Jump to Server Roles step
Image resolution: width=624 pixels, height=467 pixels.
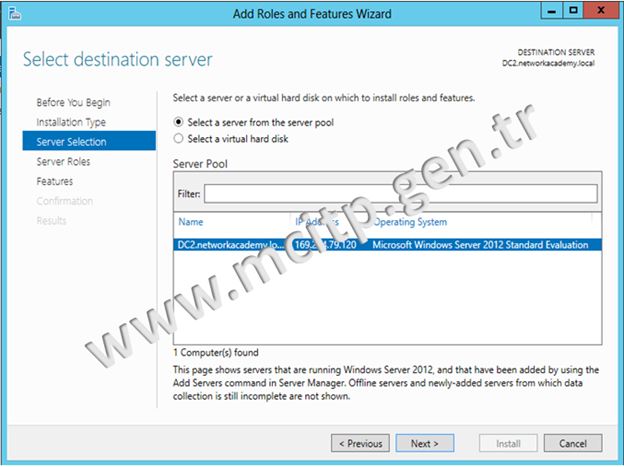[63, 161]
